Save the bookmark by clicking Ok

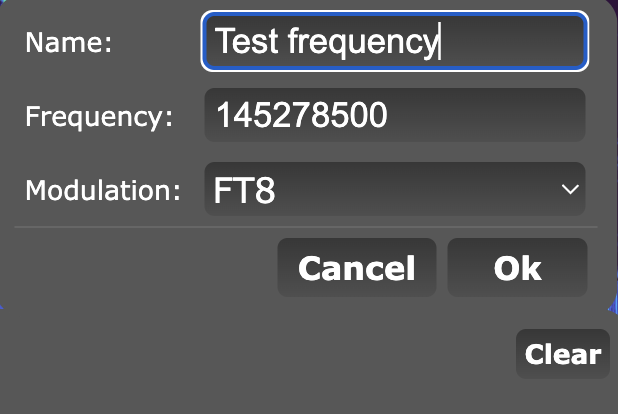click(517, 268)
